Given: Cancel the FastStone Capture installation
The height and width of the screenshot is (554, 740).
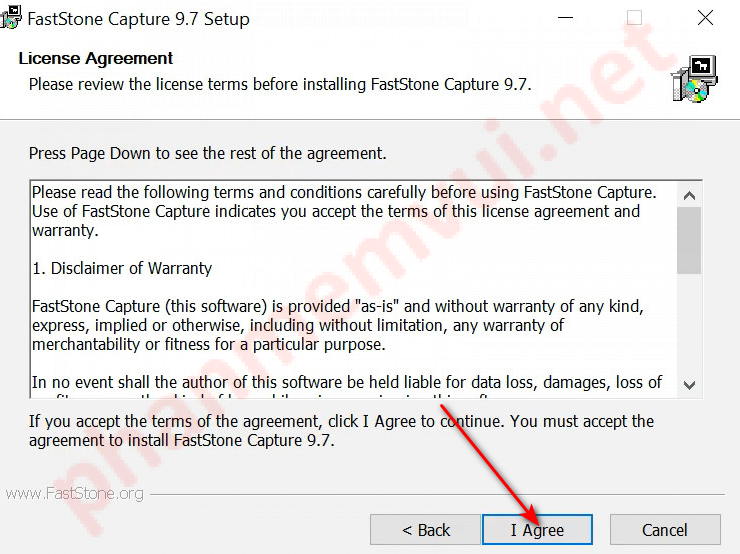Looking at the screenshot, I should click(x=665, y=529).
